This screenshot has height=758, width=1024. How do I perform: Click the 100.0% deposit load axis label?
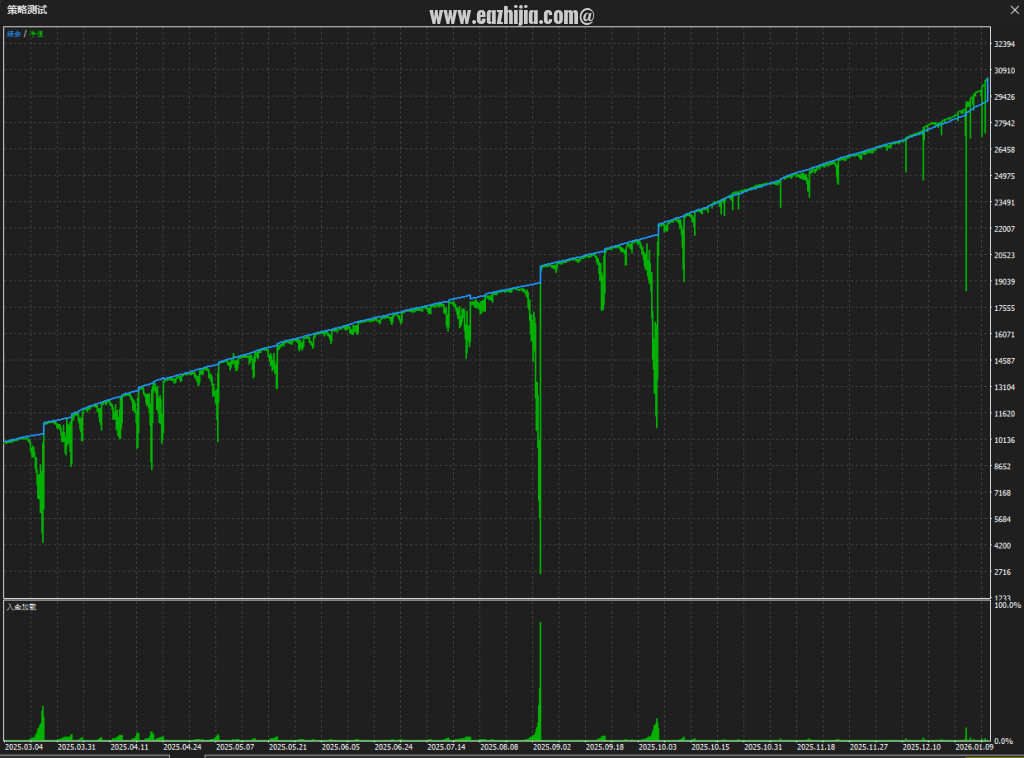[x=1007, y=606]
